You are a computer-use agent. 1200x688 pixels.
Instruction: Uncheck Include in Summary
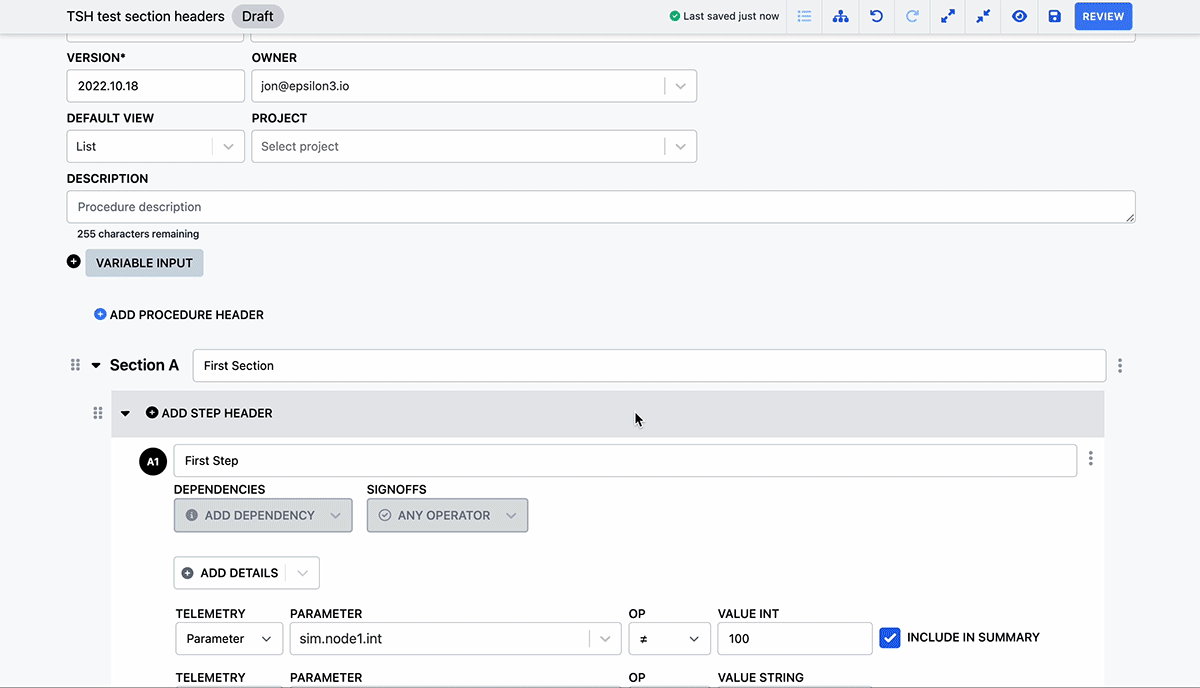[890, 637]
